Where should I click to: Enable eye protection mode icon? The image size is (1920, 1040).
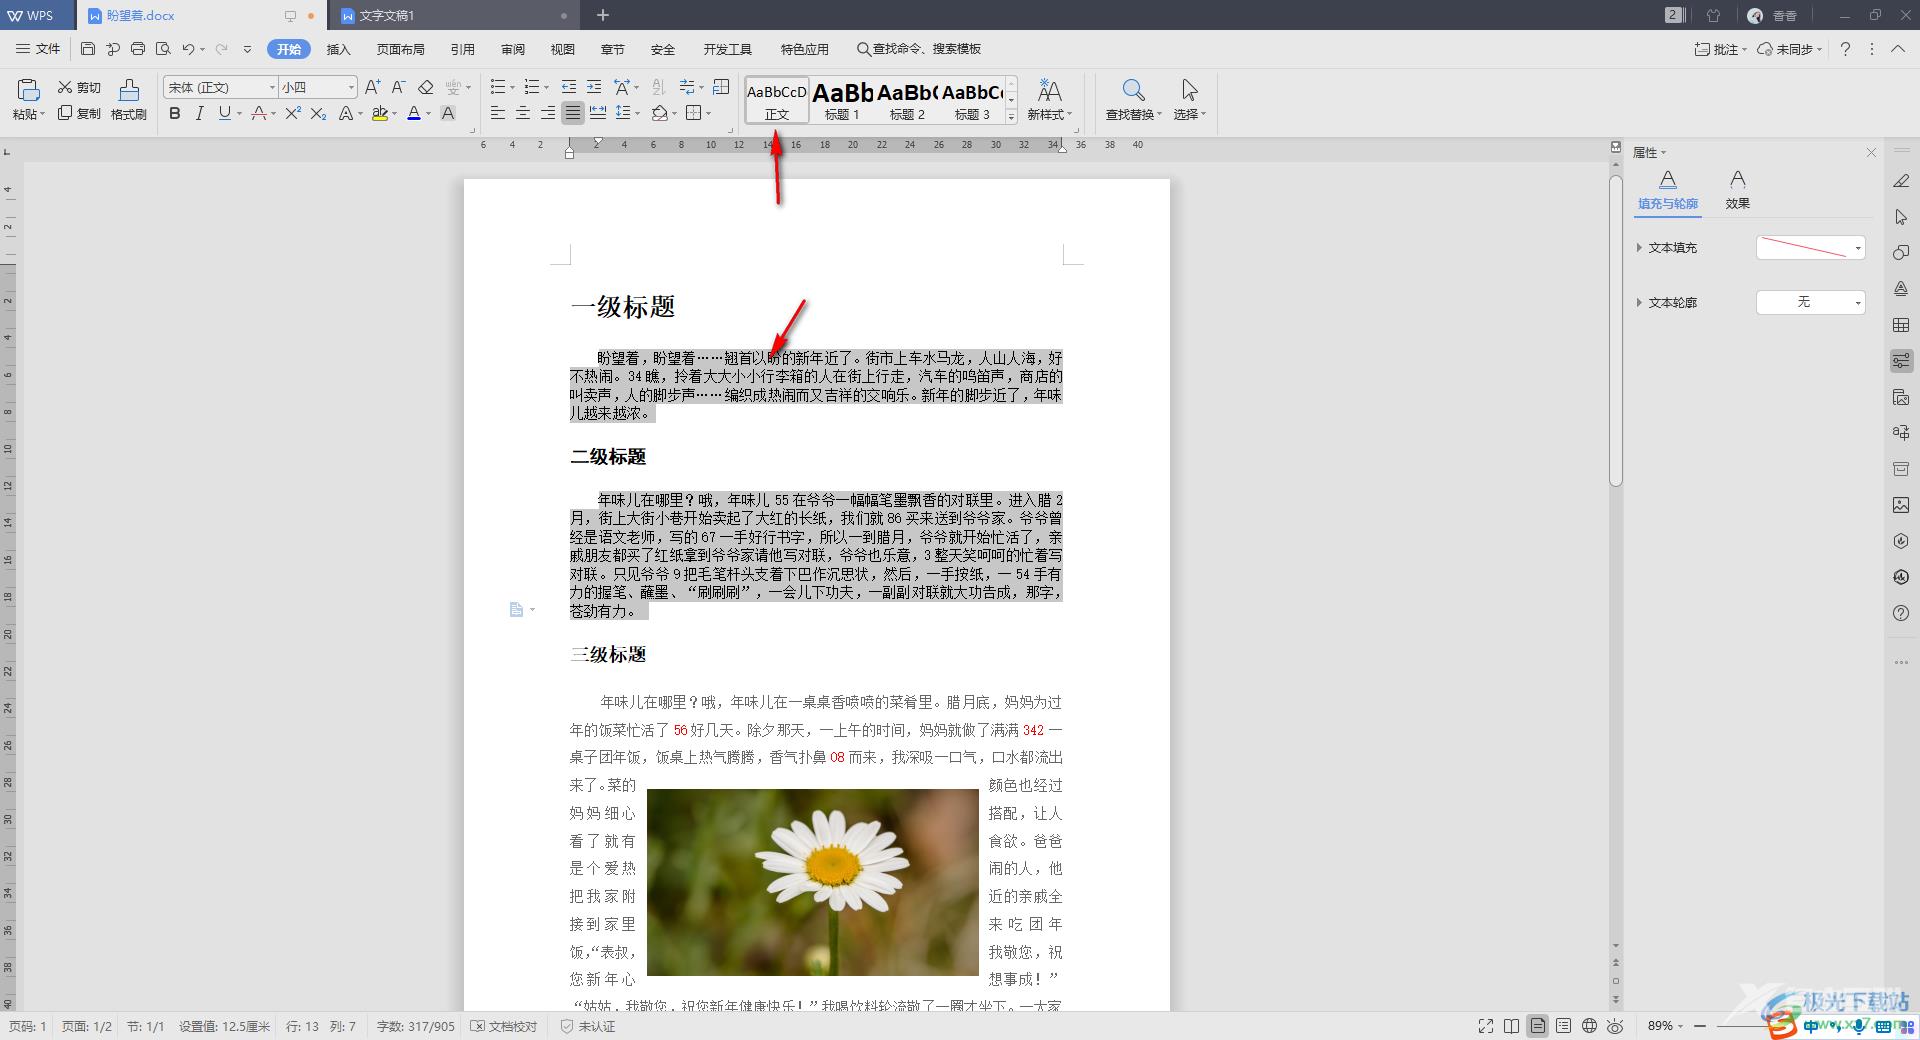click(1615, 1026)
